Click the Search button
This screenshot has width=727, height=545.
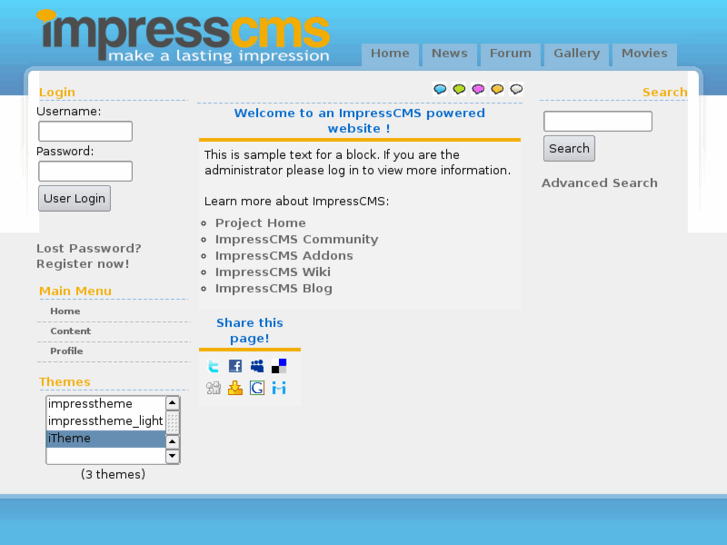pyautogui.click(x=569, y=148)
